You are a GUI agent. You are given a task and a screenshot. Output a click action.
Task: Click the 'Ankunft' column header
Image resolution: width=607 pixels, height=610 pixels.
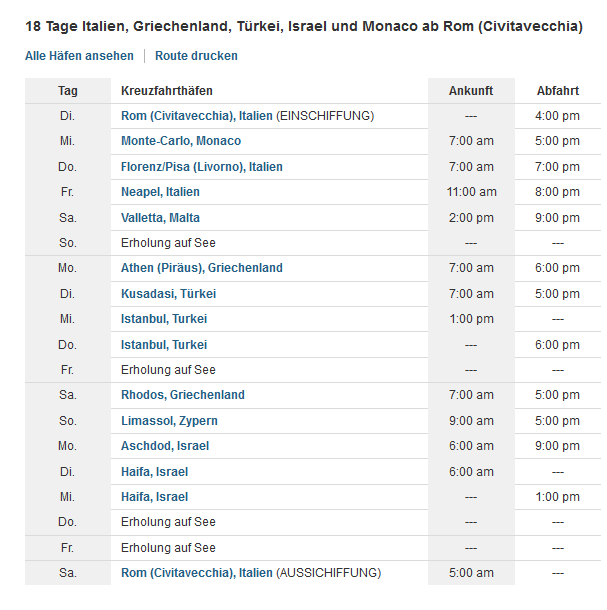point(471,91)
